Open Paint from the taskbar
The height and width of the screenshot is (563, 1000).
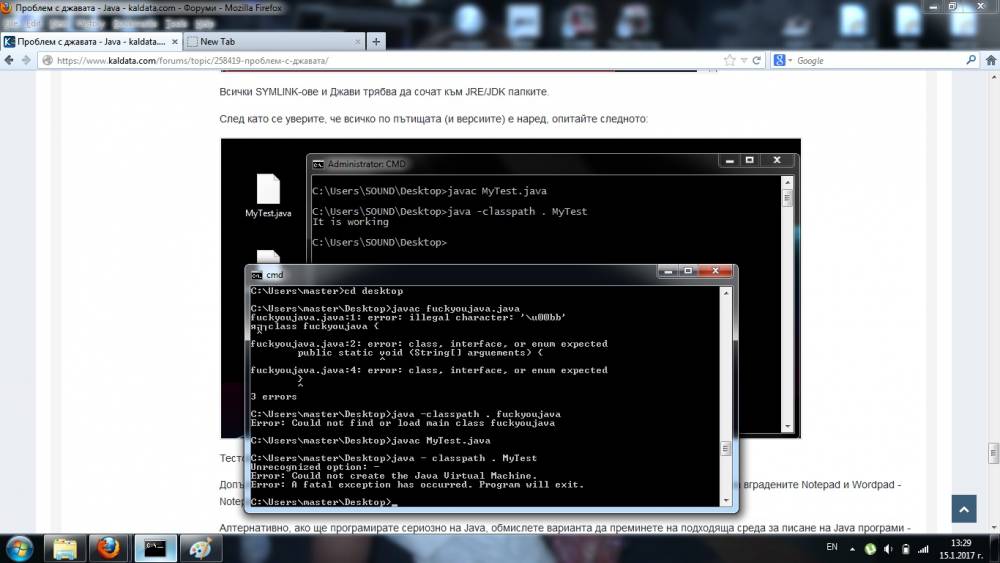201,548
